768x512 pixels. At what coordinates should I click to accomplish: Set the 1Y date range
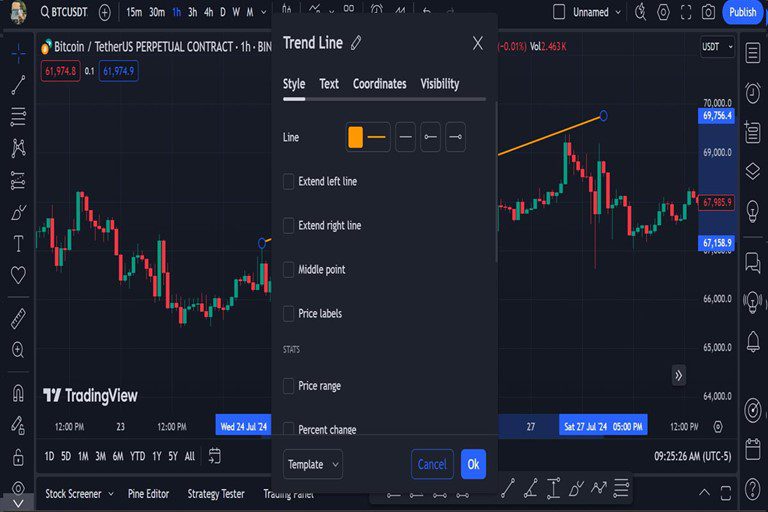157,456
